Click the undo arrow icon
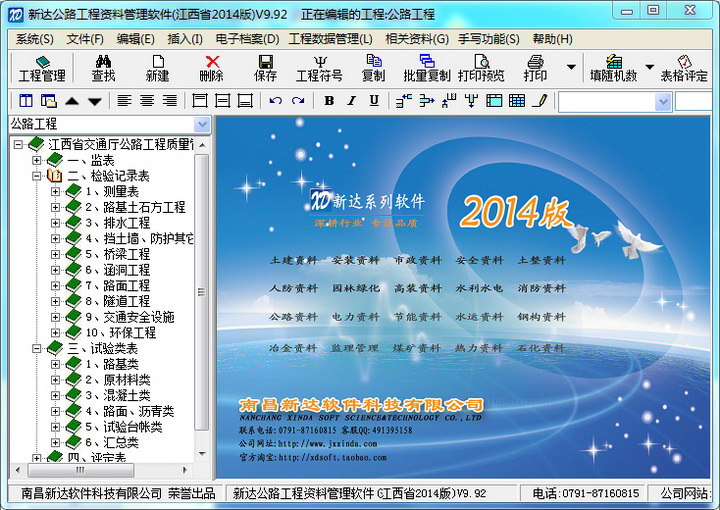720x510 pixels. point(276,101)
